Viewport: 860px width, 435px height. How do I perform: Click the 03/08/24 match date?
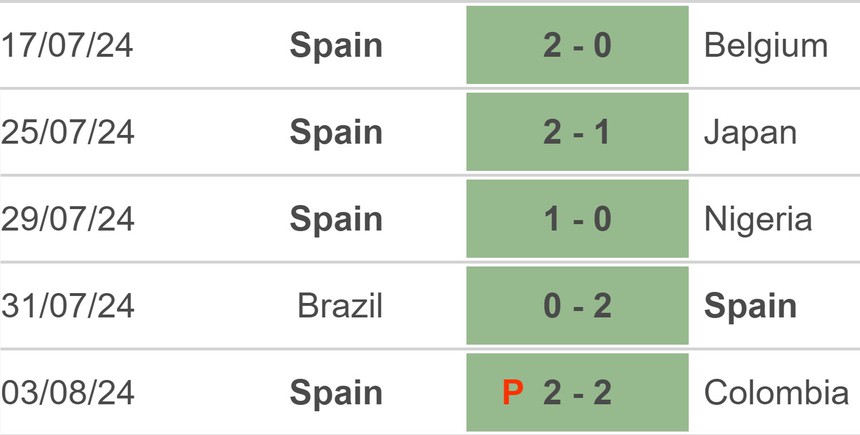pyautogui.click(x=69, y=393)
